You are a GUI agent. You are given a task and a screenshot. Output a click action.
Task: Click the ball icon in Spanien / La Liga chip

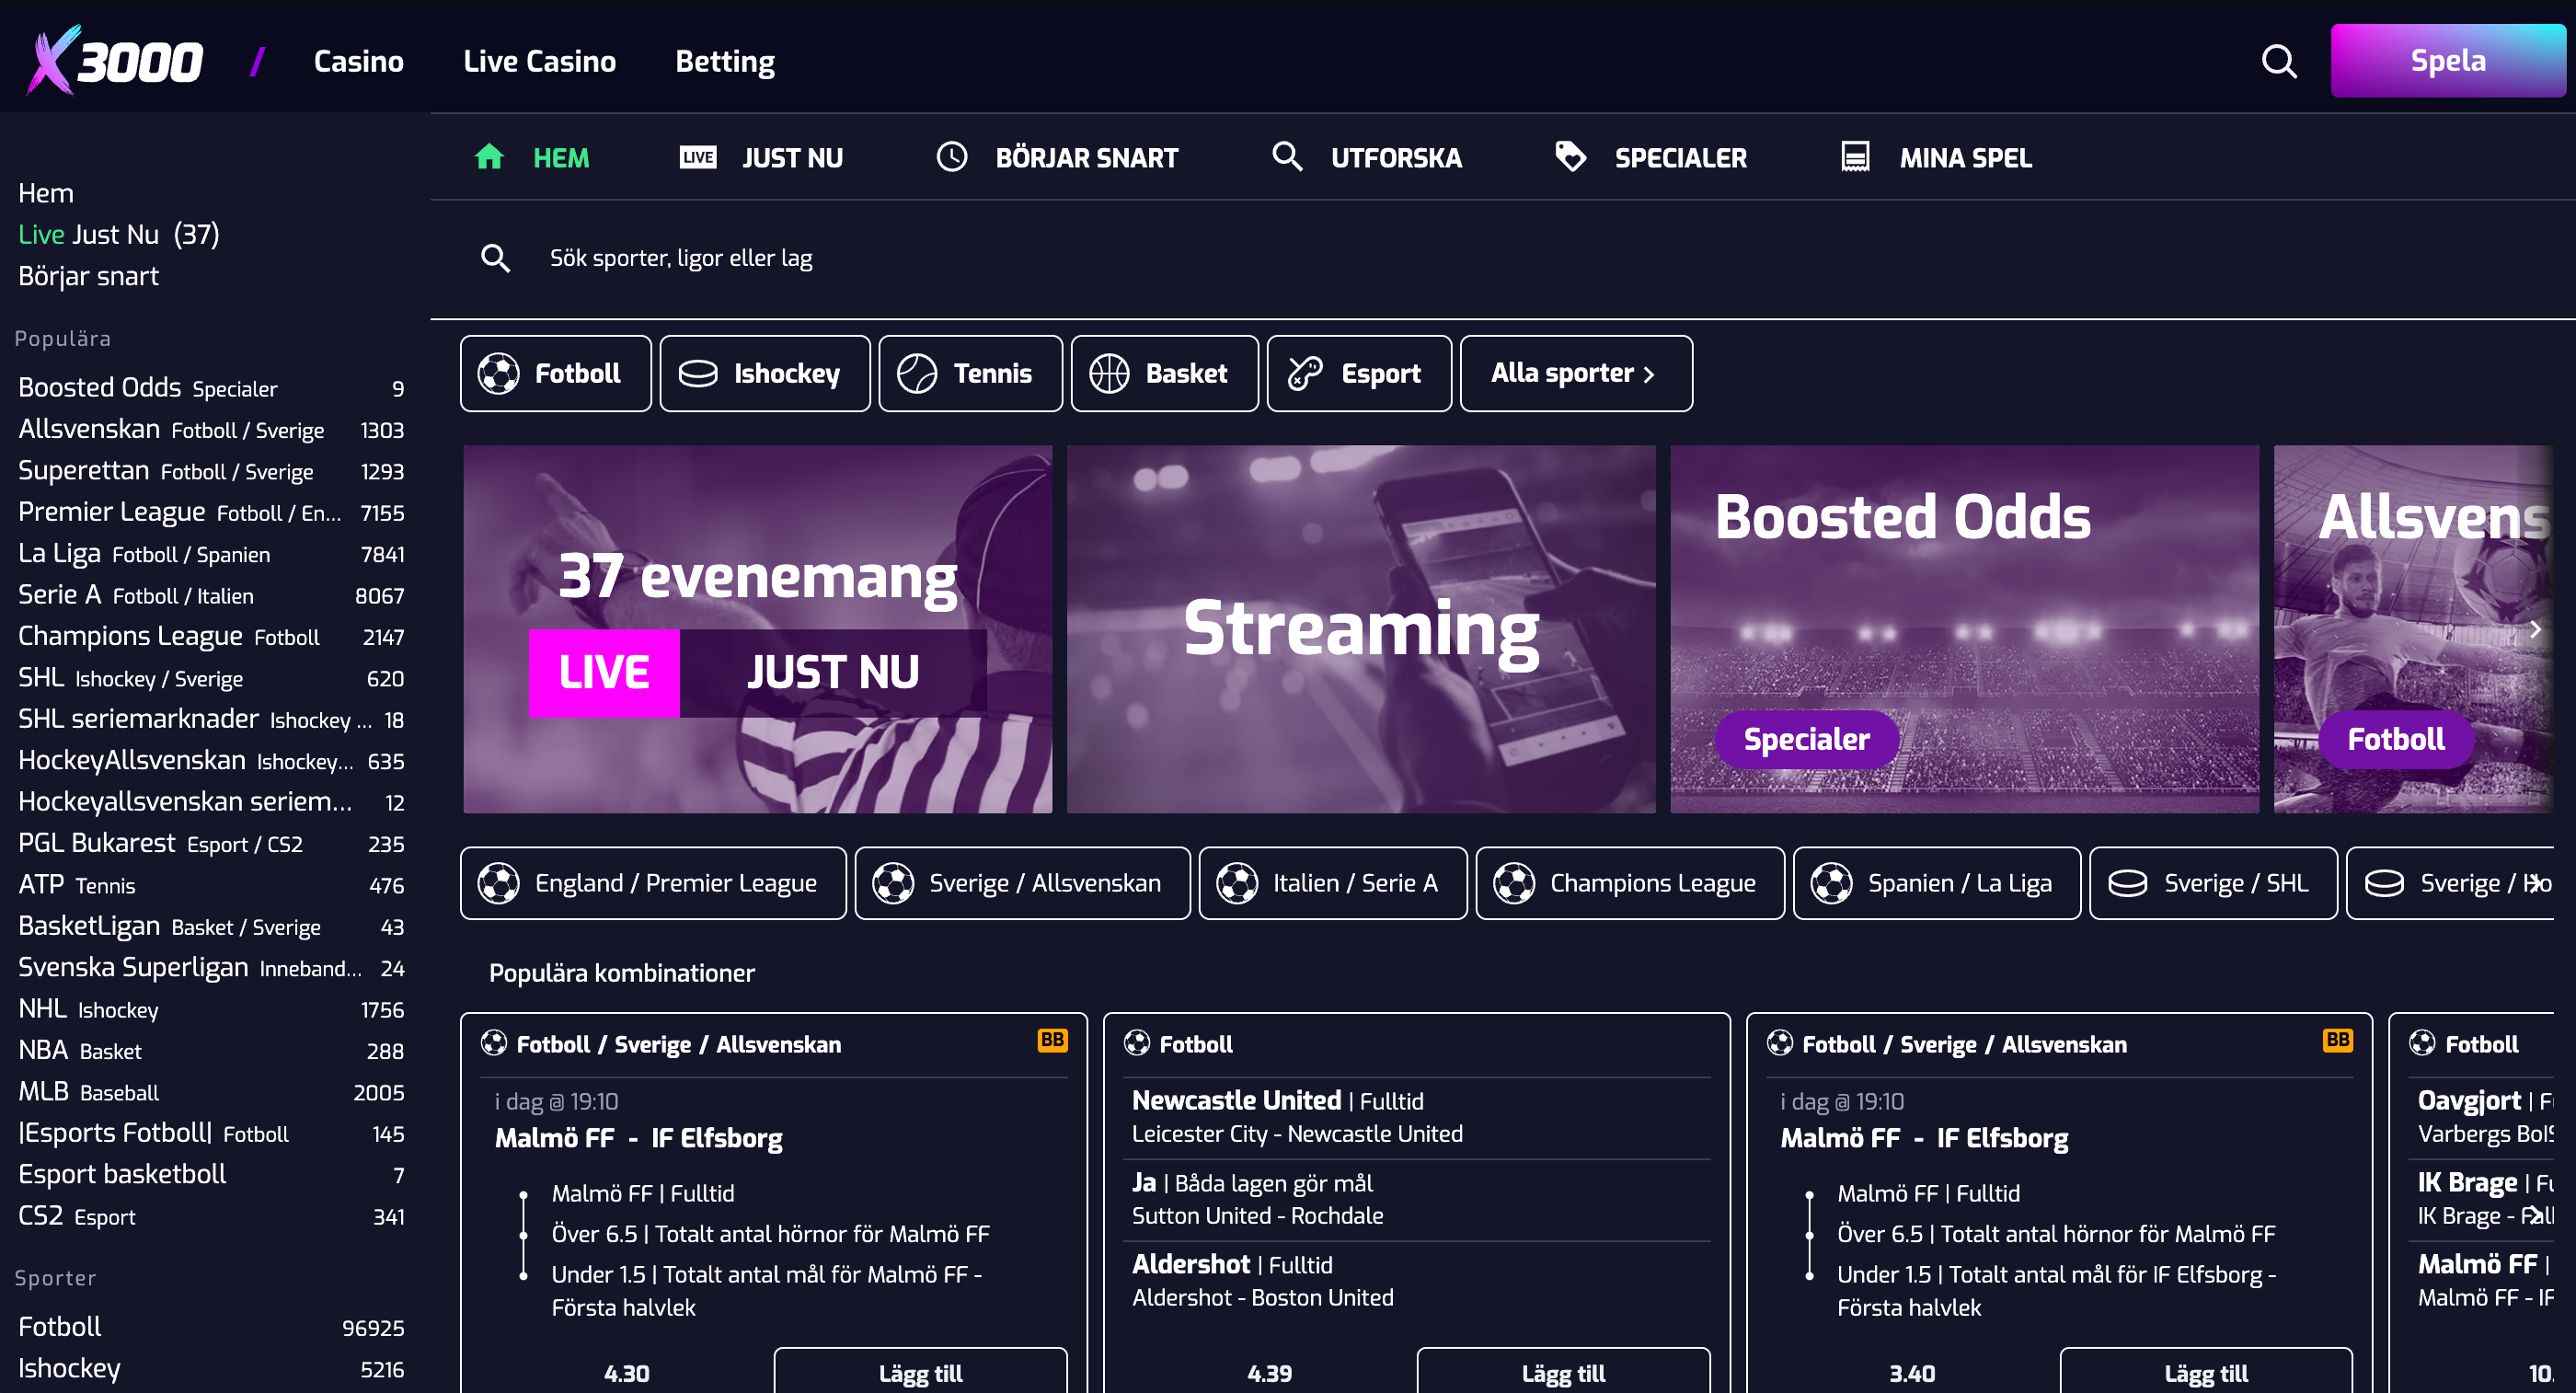tap(1832, 883)
